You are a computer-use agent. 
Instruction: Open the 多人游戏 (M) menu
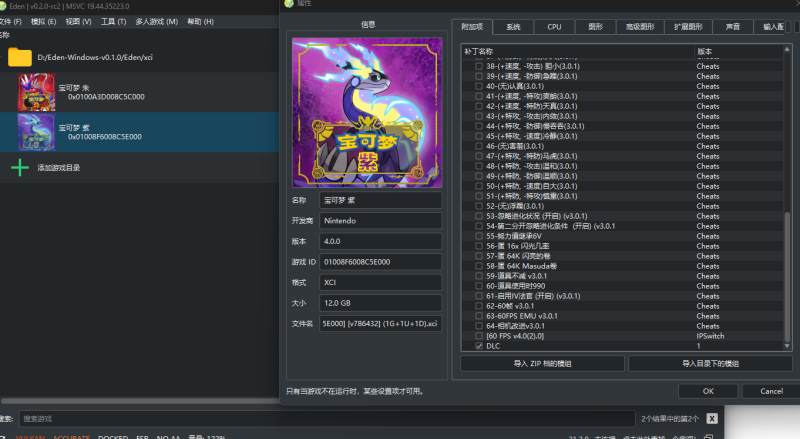pyautogui.click(x=157, y=21)
